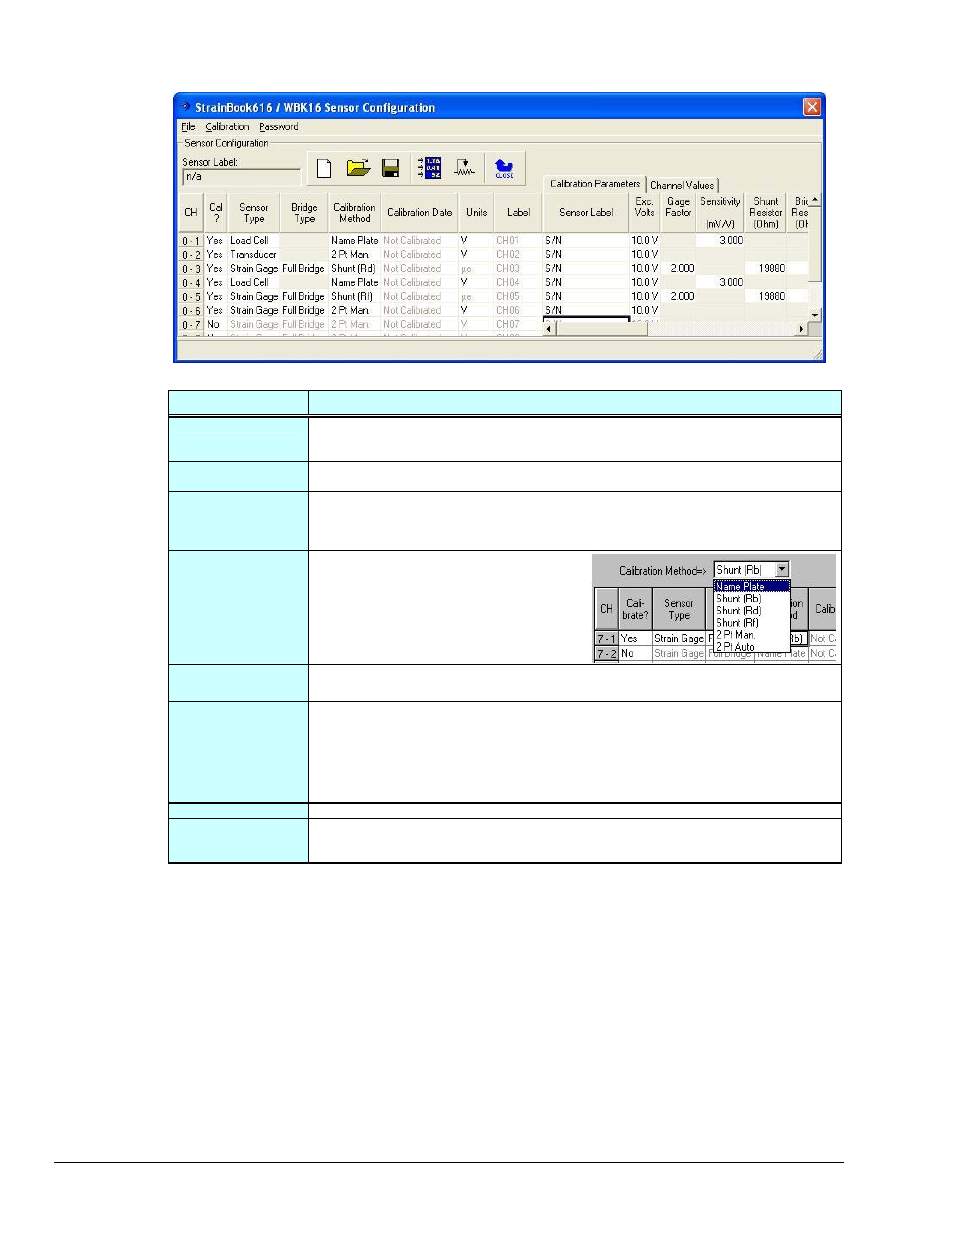Select channel row header 0 - 4
The image size is (954, 1235).
tap(191, 283)
